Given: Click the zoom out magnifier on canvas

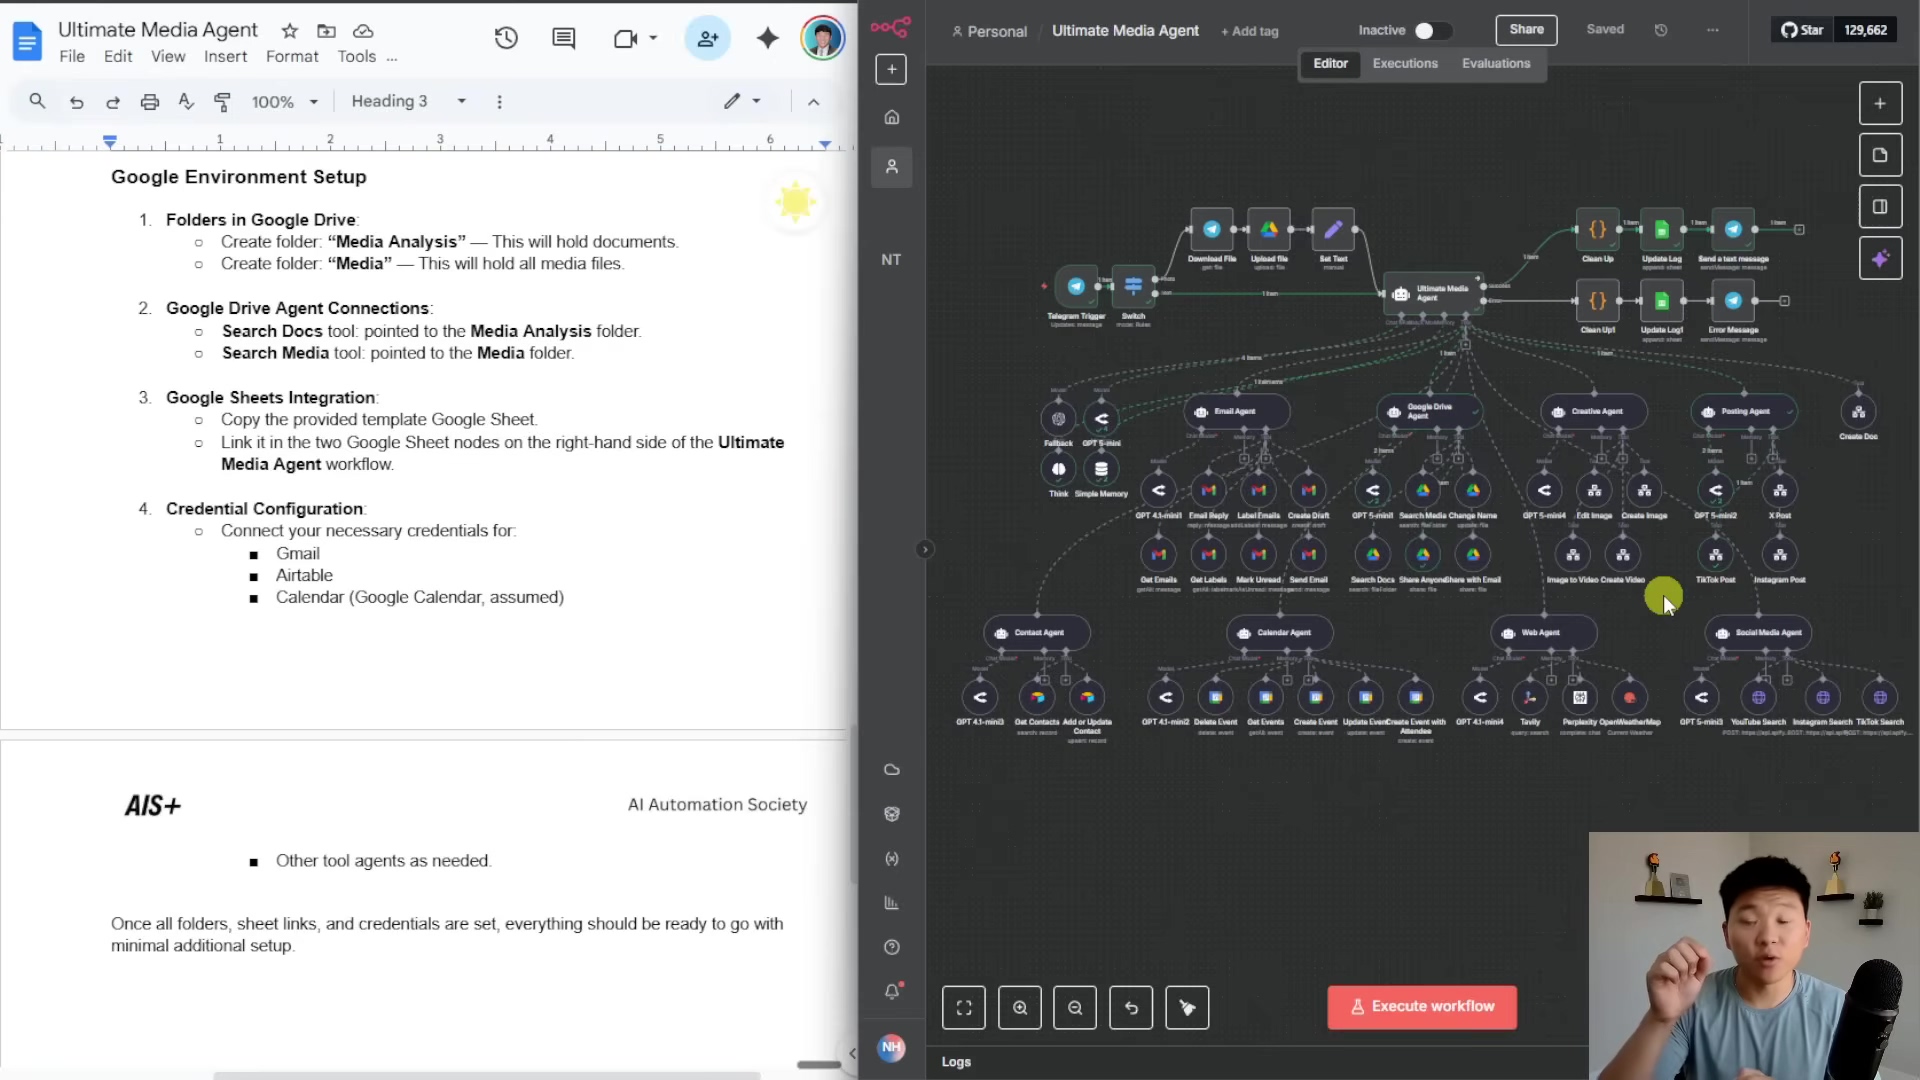Looking at the screenshot, I should [x=1075, y=1008].
